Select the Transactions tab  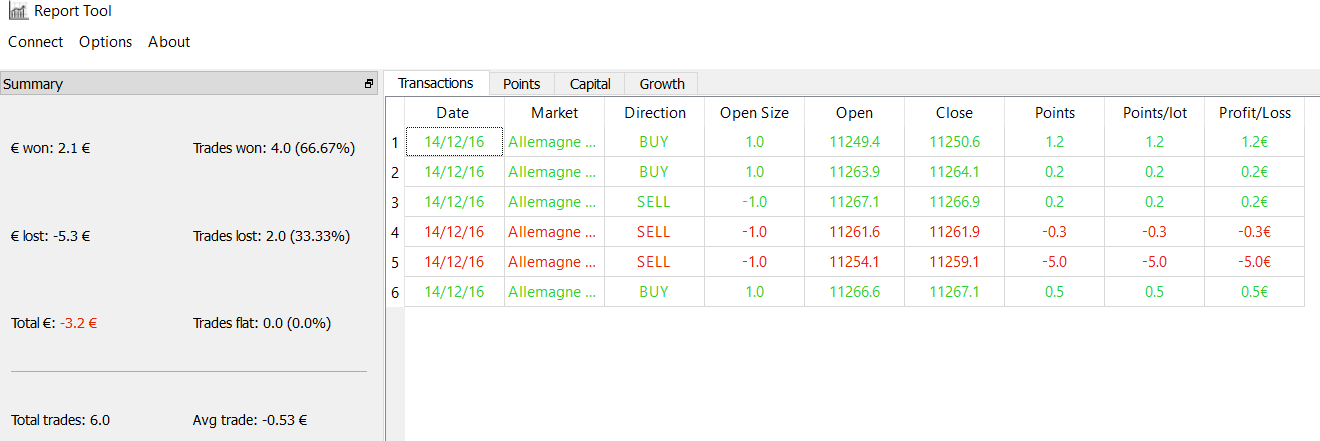[436, 83]
